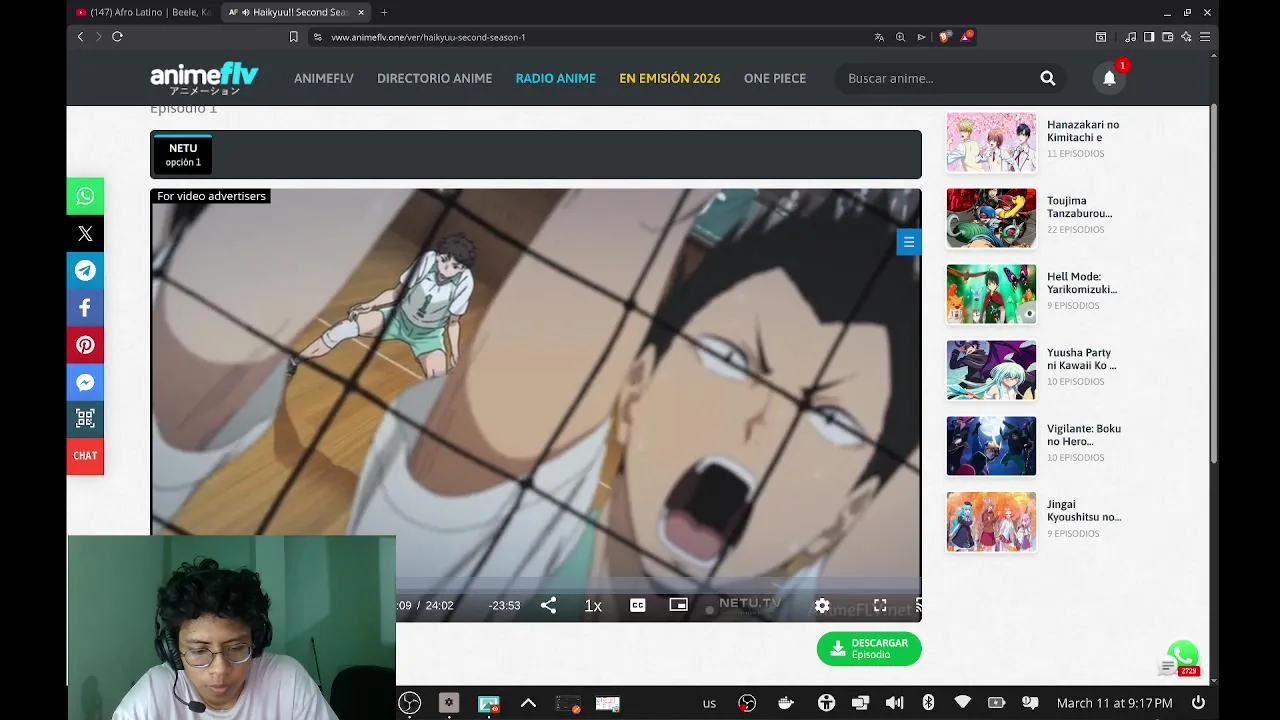The height and width of the screenshot is (720, 1280).
Task: Open video player settings gear
Action: coord(822,605)
